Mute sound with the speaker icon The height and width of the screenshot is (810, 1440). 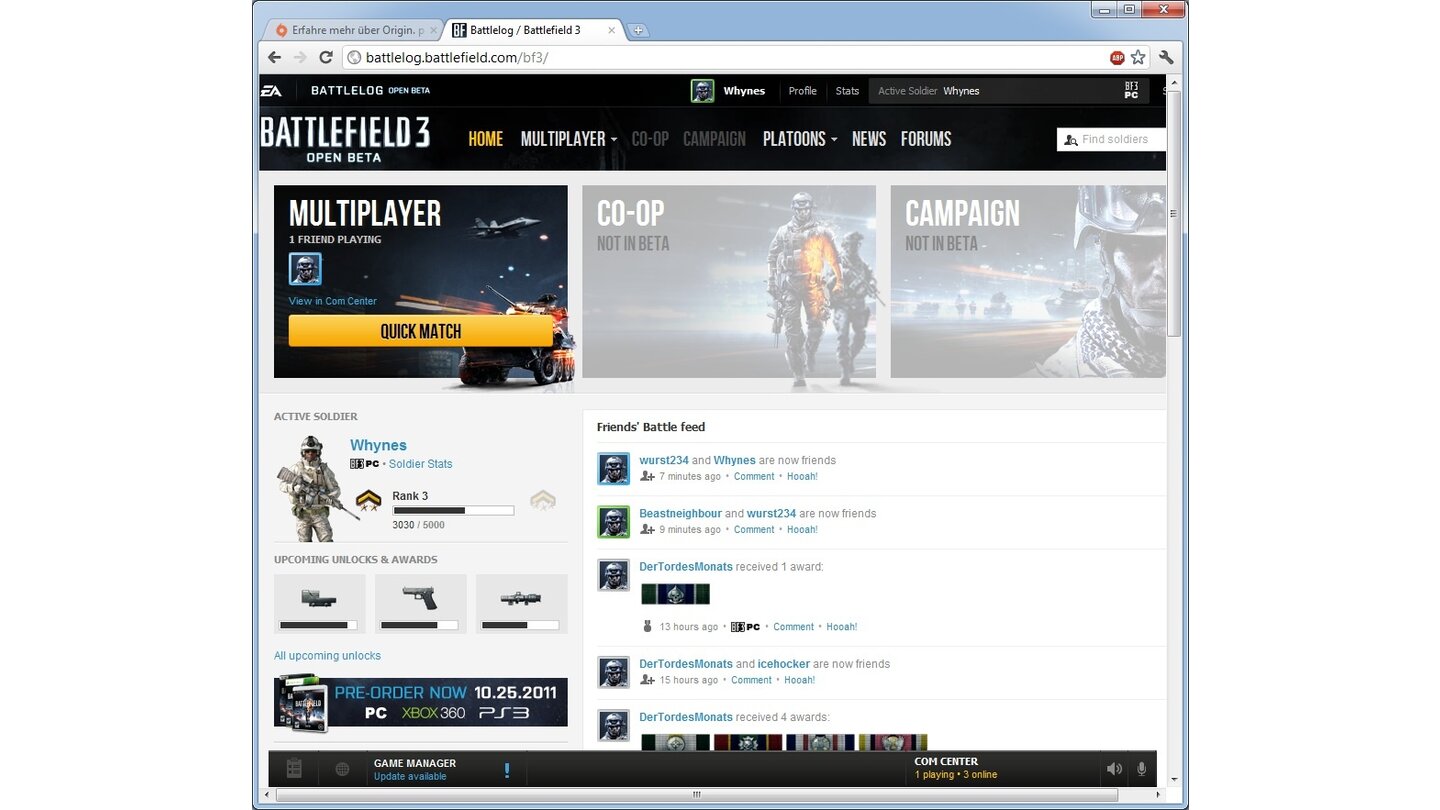(x=1114, y=769)
